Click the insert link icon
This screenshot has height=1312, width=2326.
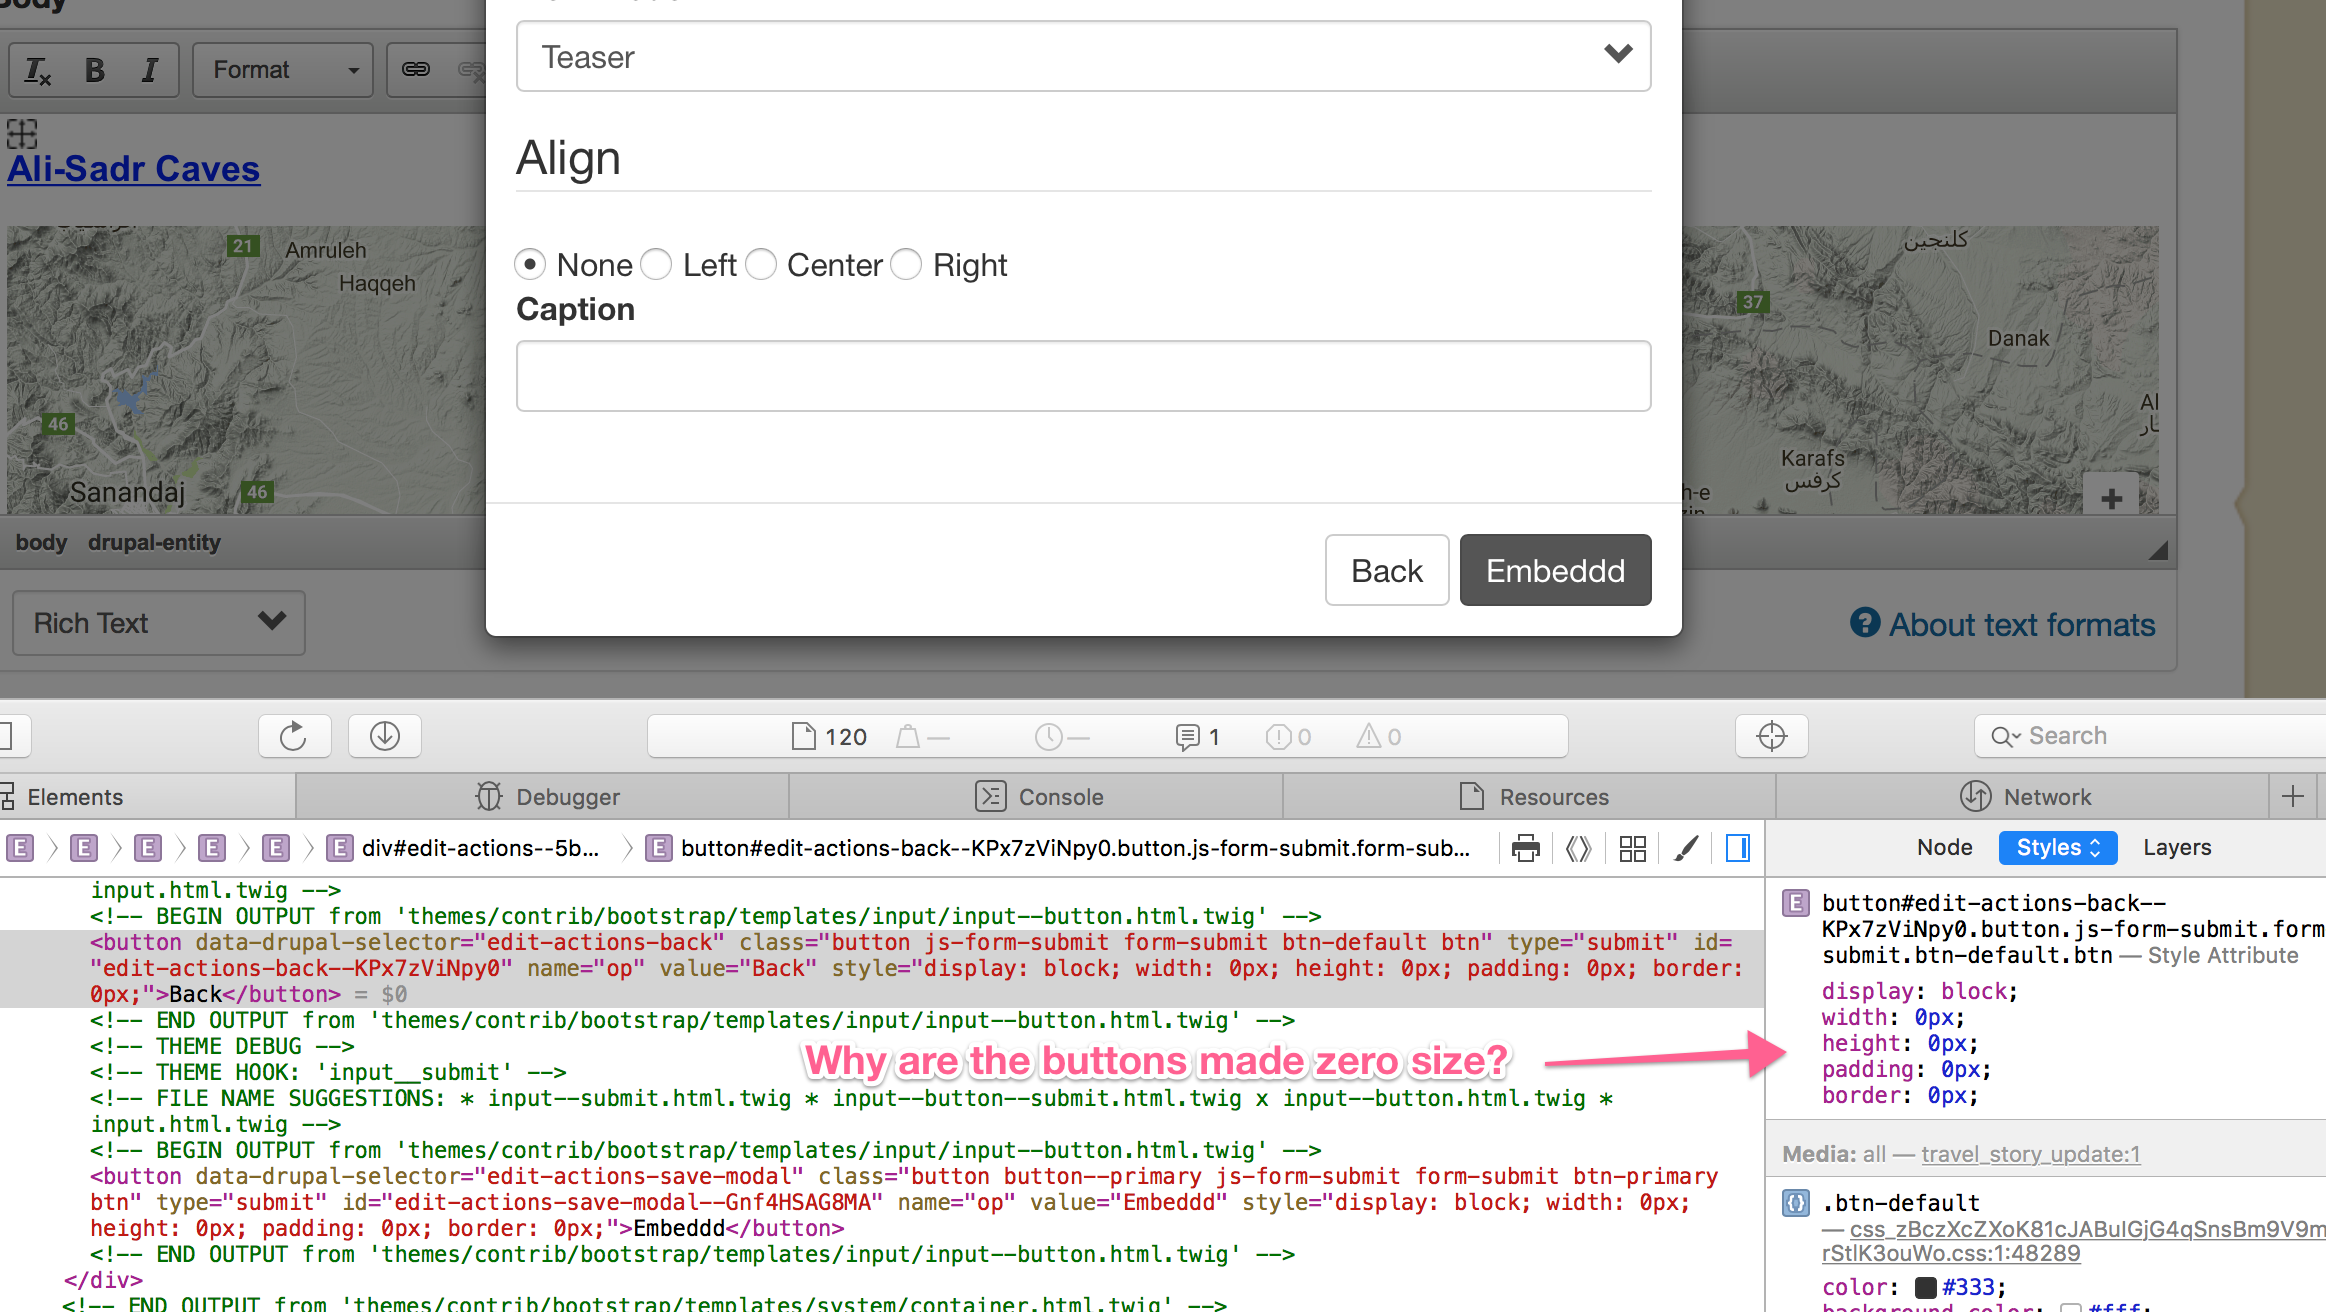tap(416, 70)
